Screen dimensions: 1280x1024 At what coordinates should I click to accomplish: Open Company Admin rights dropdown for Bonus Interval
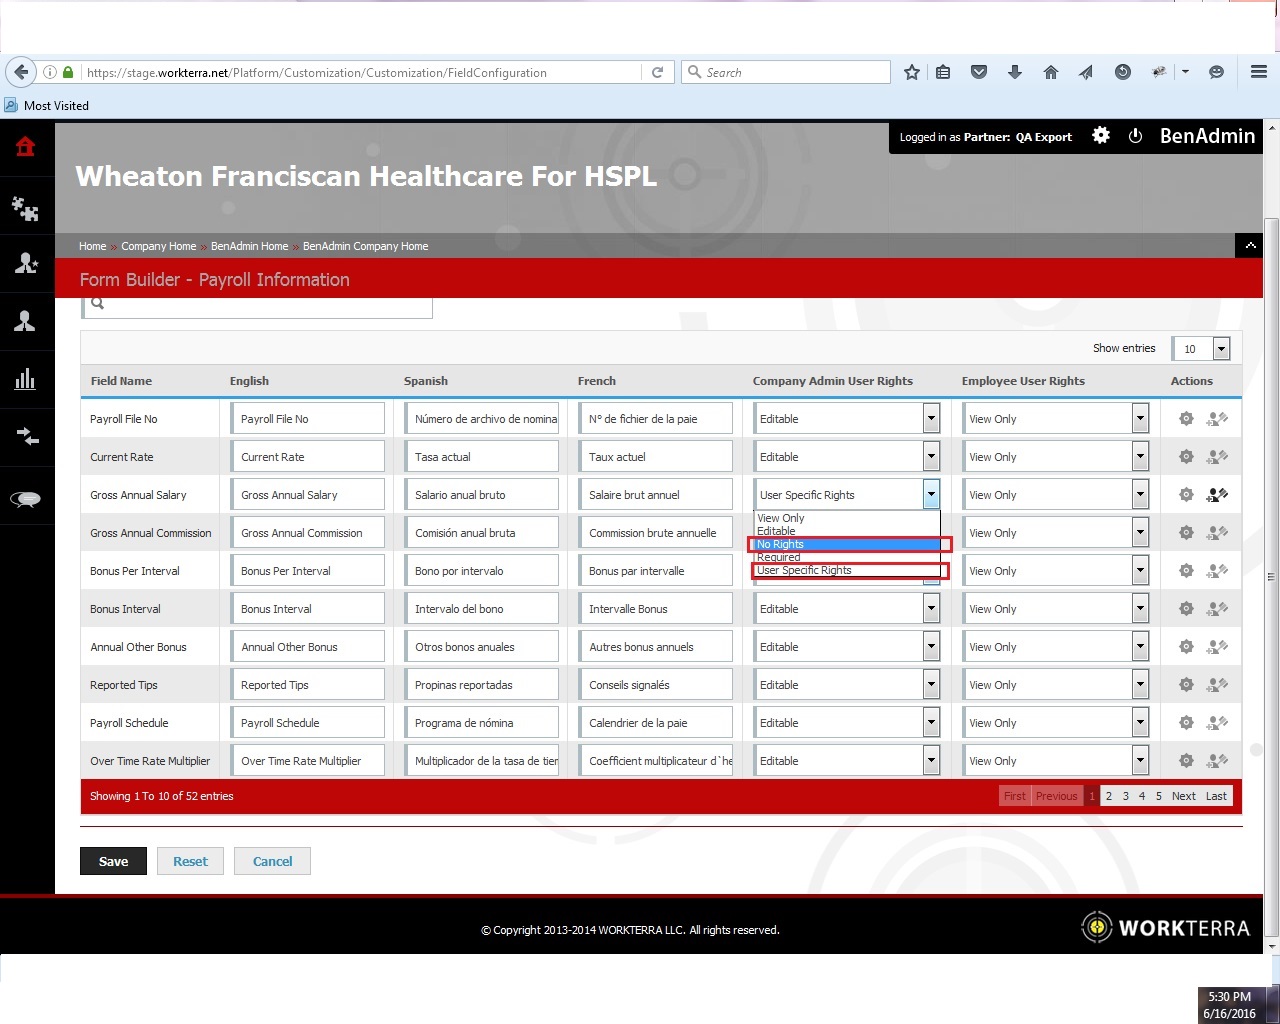pos(846,609)
